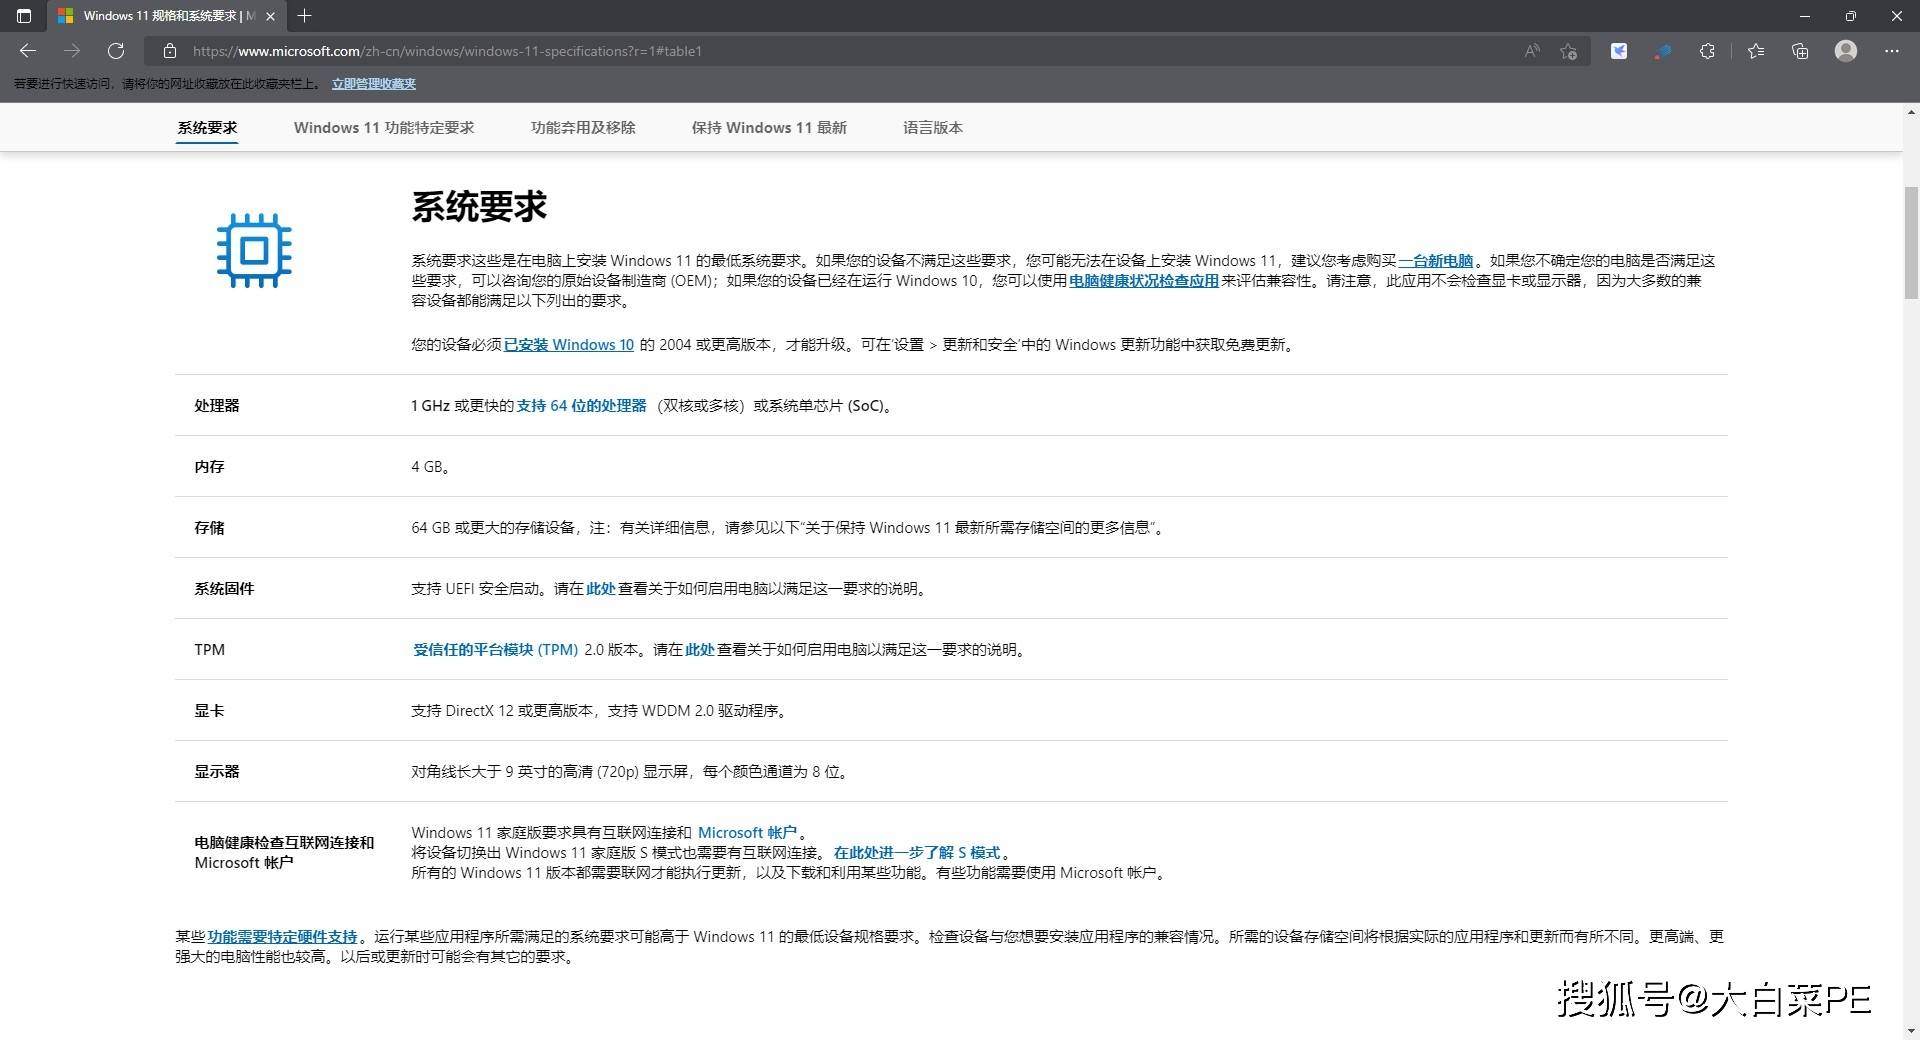
Task: Click the TPM row label
Action: (209, 650)
